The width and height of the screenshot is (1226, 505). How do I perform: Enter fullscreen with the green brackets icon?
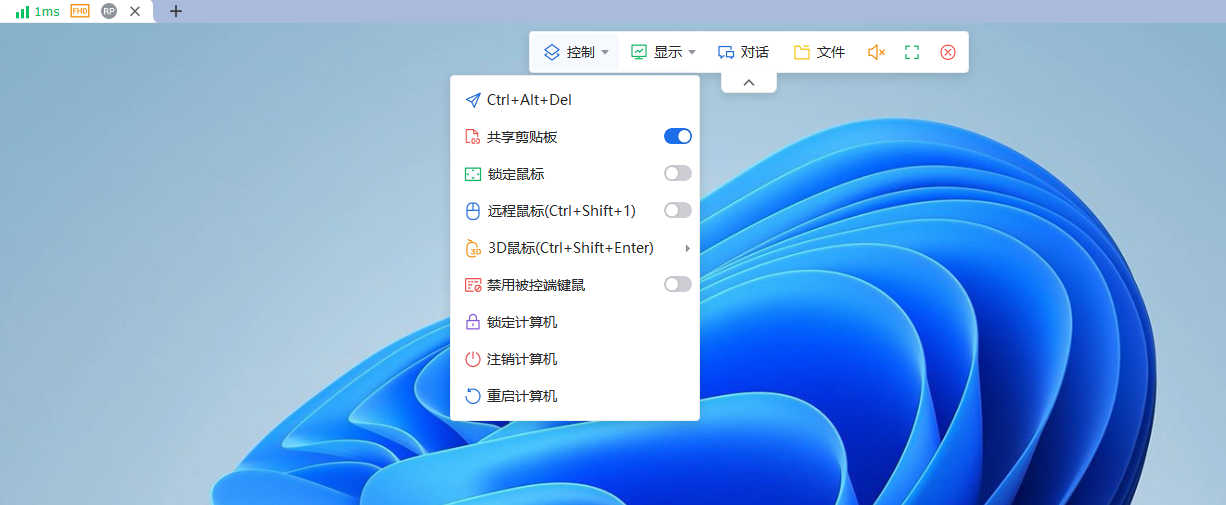click(911, 52)
